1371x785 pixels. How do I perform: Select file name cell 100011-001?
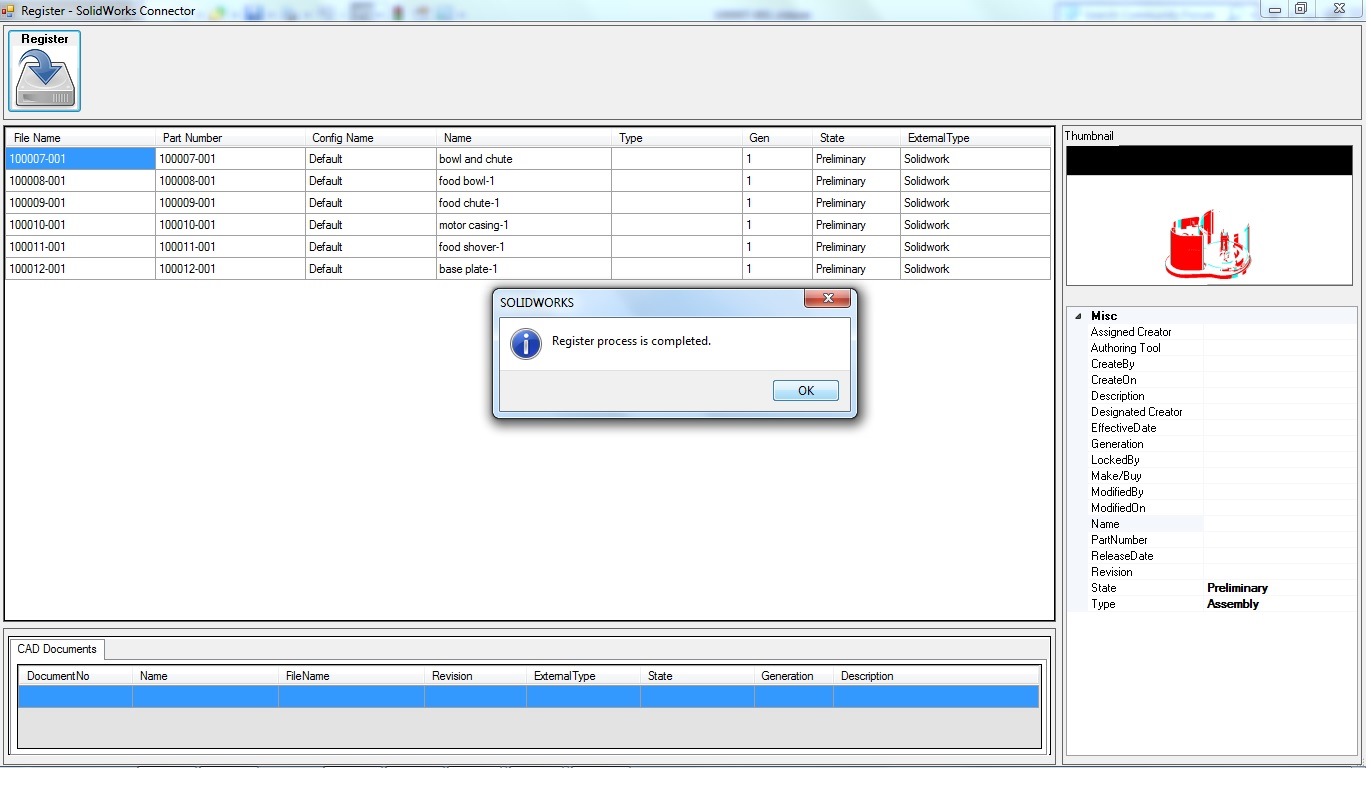(x=80, y=247)
